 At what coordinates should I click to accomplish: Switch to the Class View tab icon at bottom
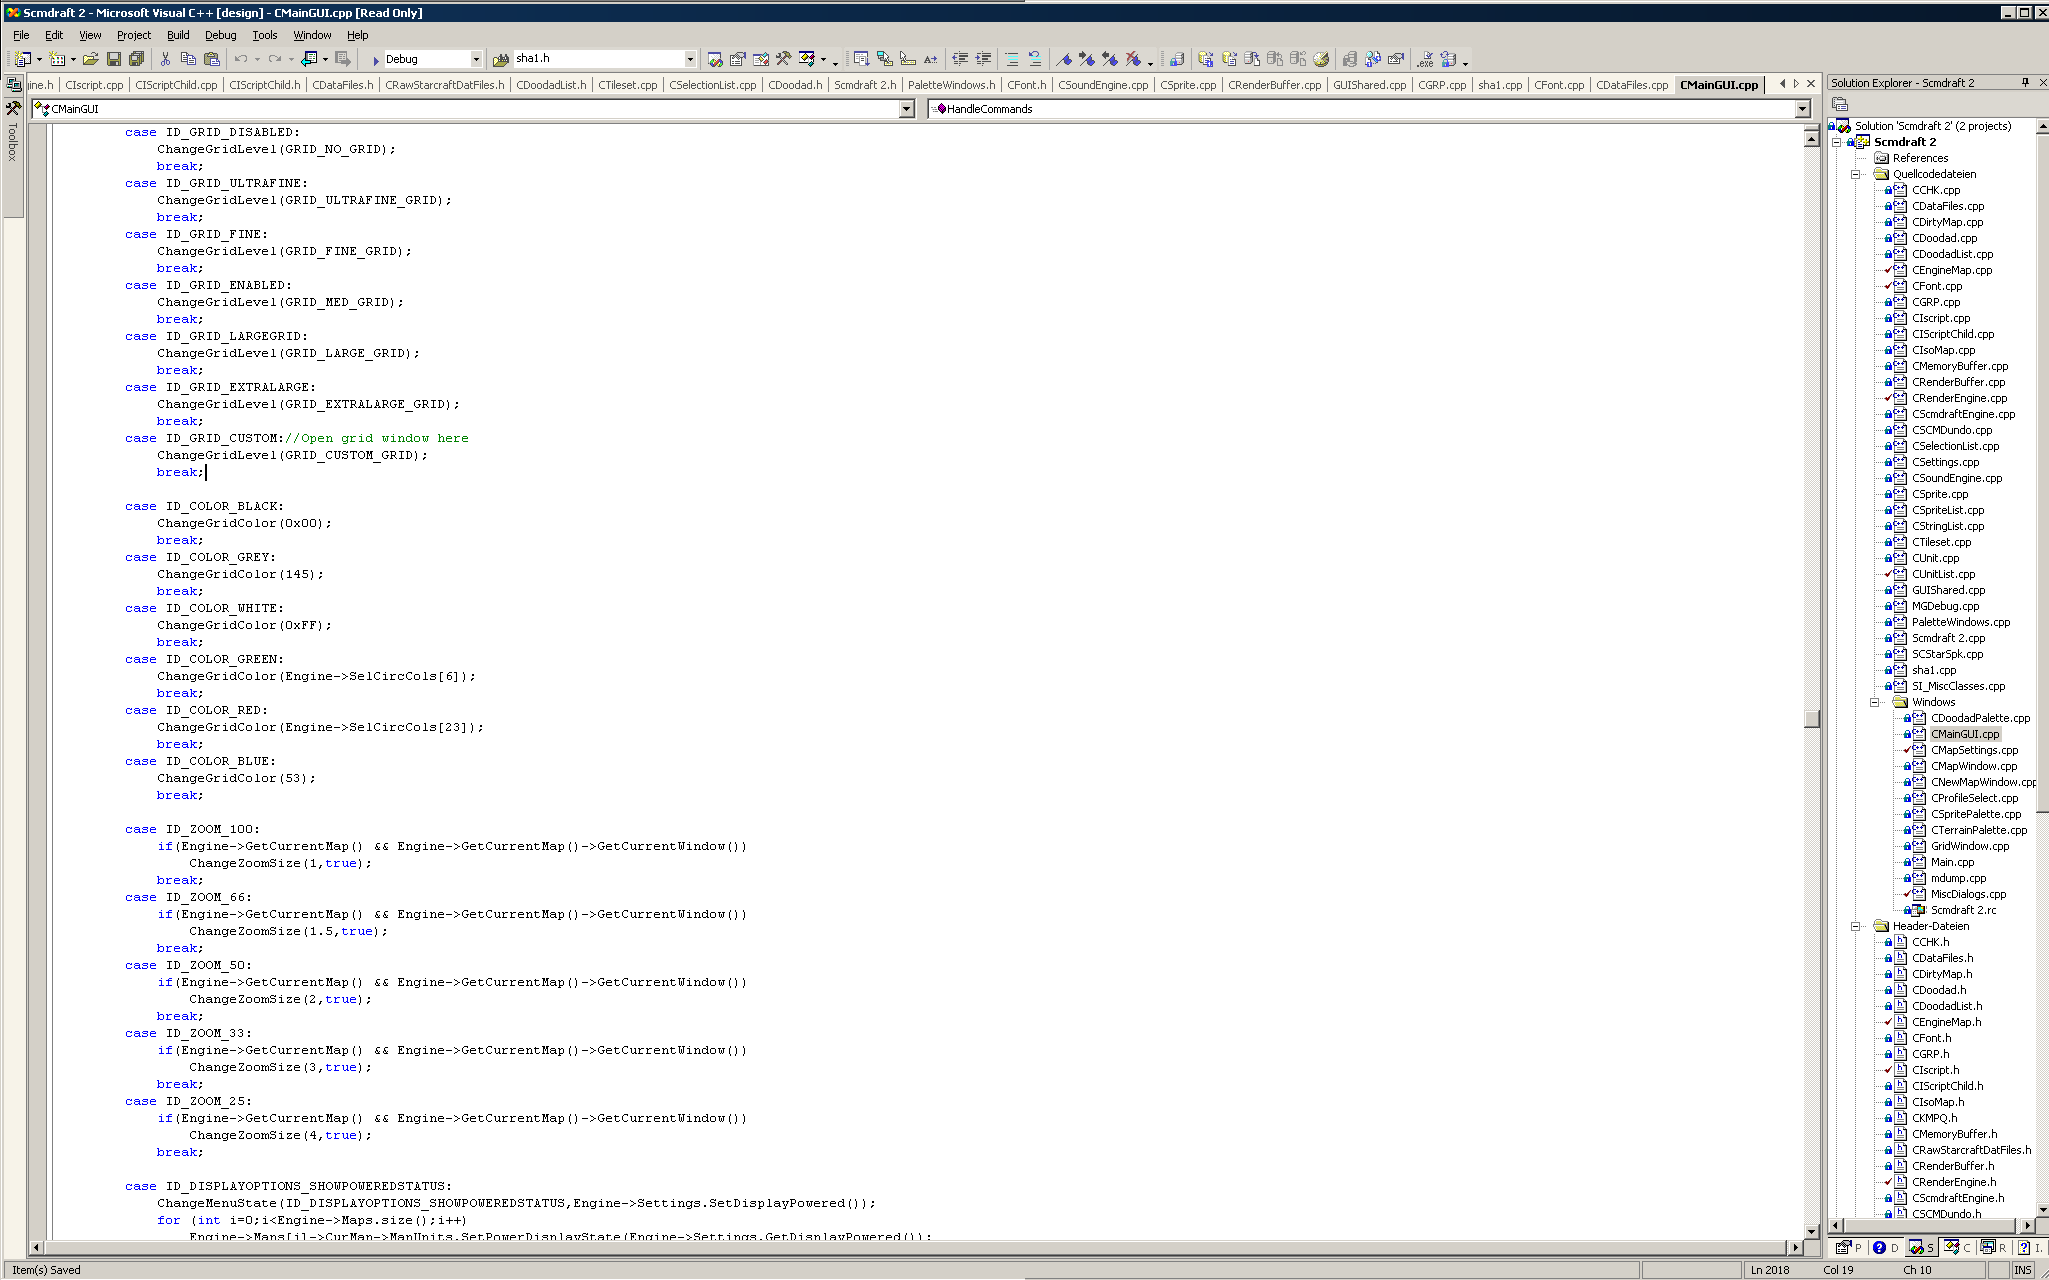click(x=1955, y=1247)
